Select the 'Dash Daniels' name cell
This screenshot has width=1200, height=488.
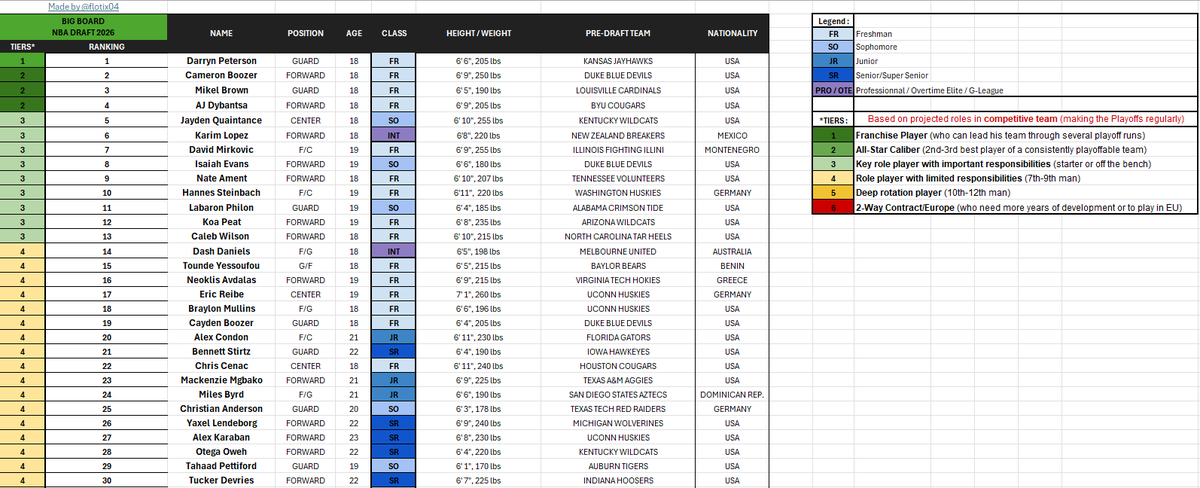tap(222, 251)
